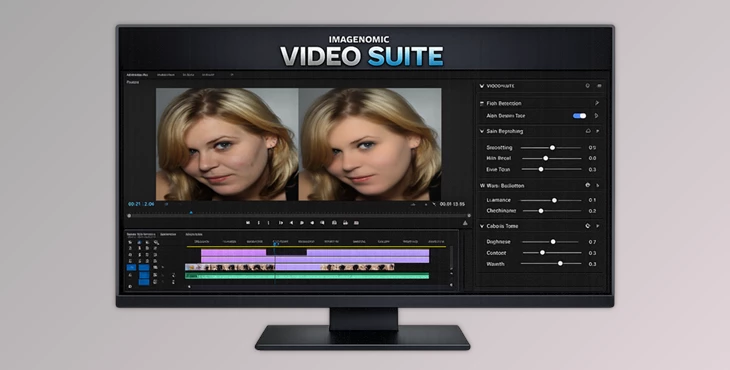Screen dimensions: 730x370
Task: Click the Chechinoner slider track
Action: coord(552,211)
